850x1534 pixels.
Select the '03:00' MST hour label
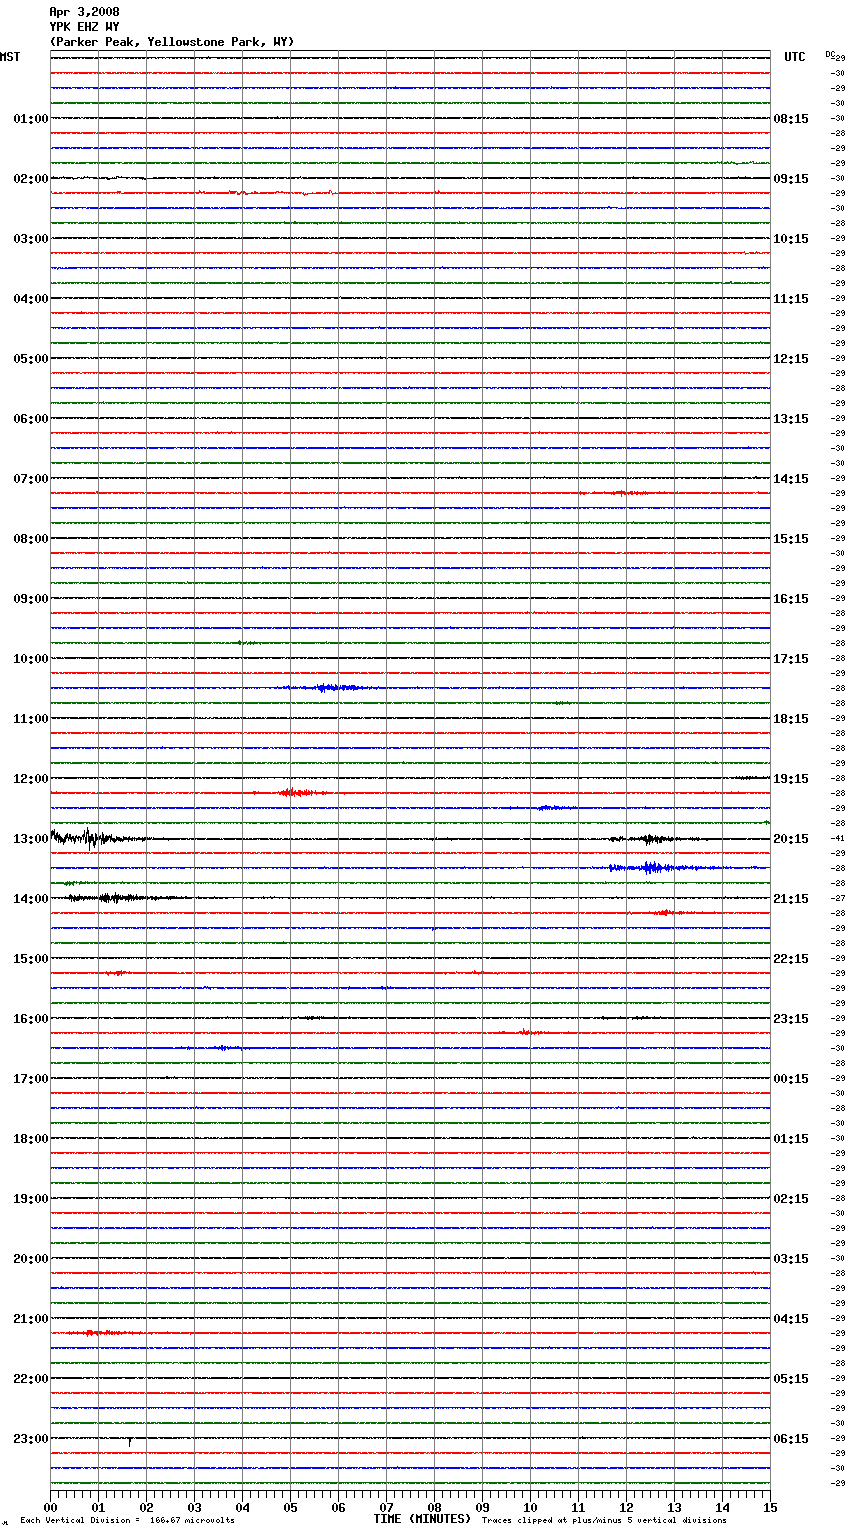tap(31, 239)
